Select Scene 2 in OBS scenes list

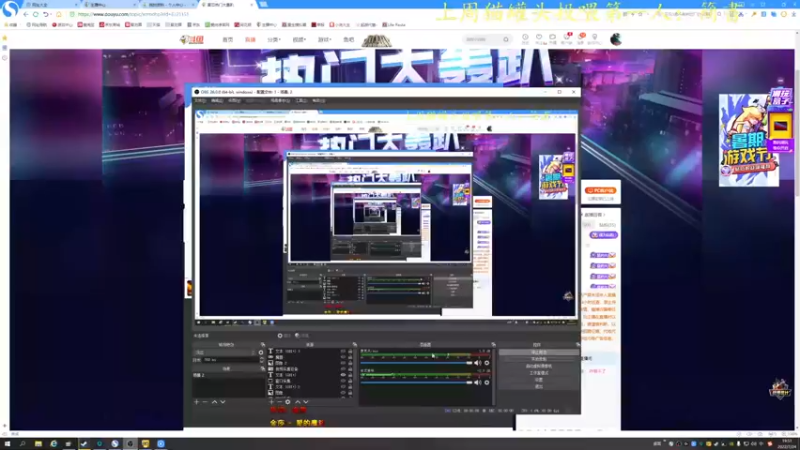[x=228, y=375]
